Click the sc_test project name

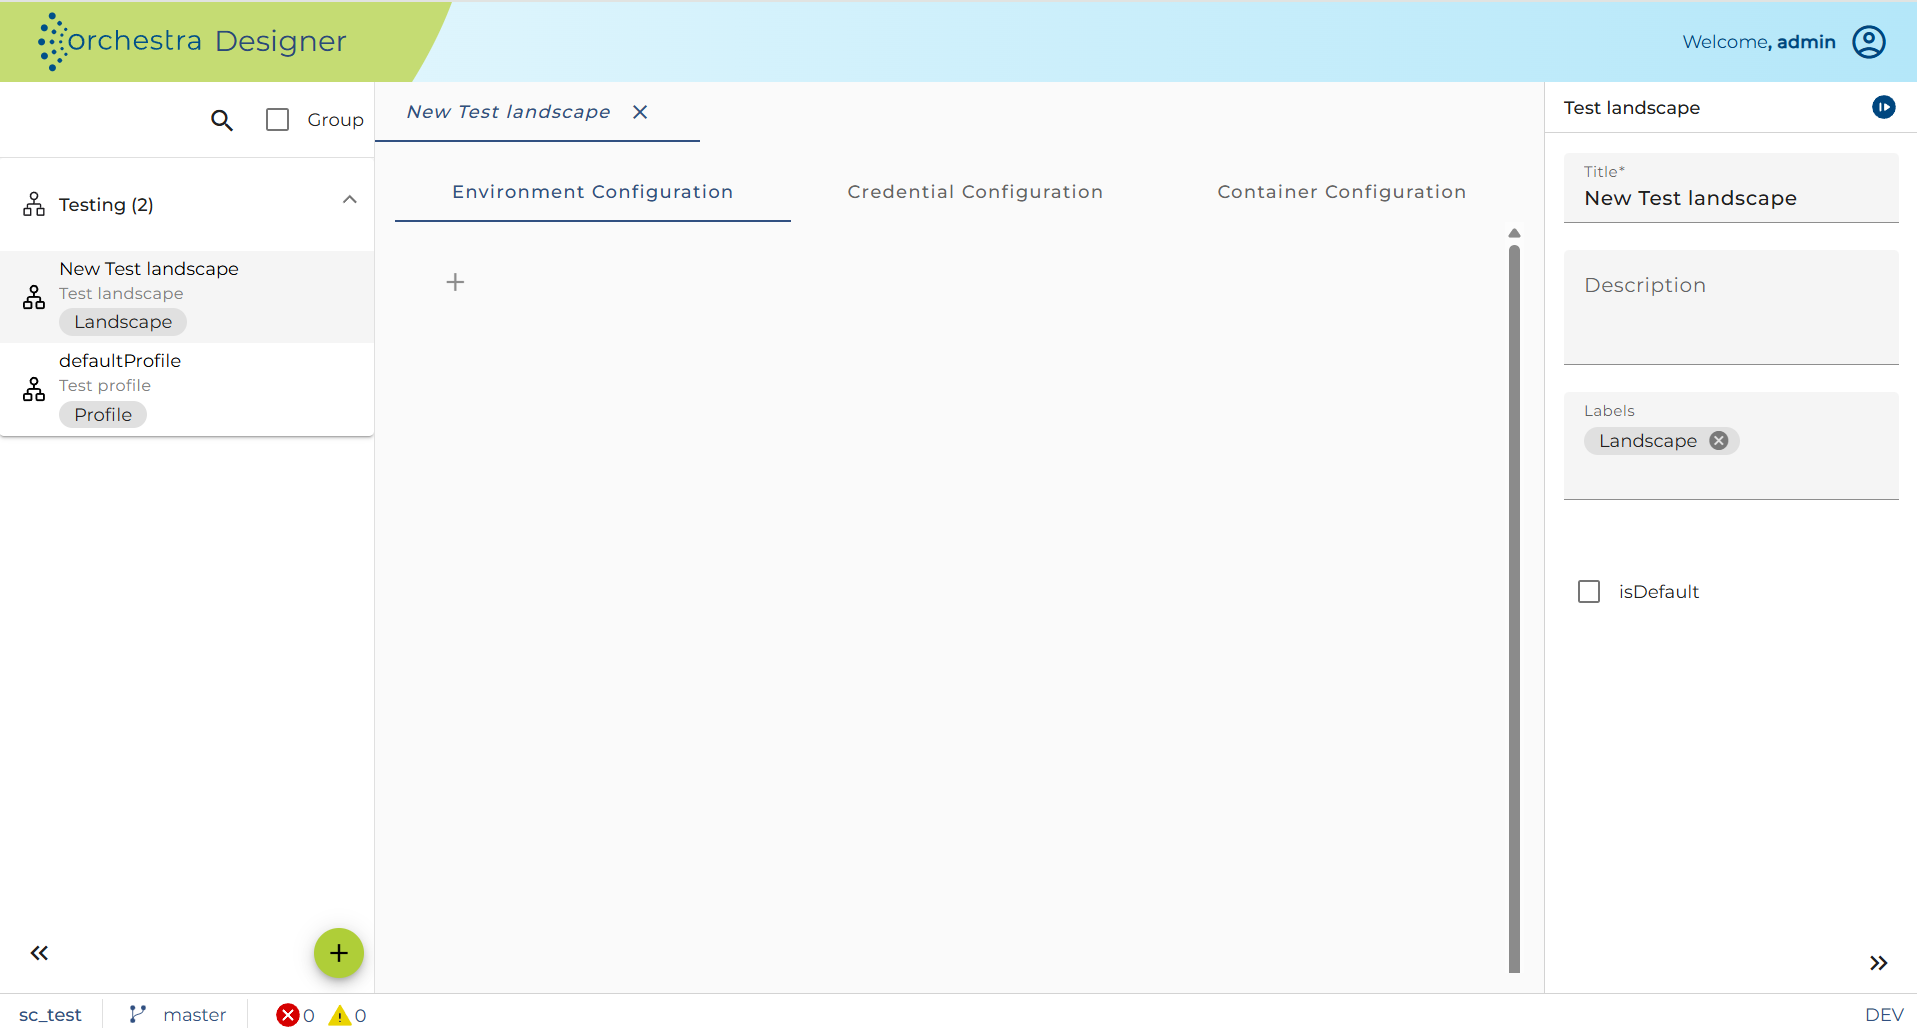(50, 1015)
